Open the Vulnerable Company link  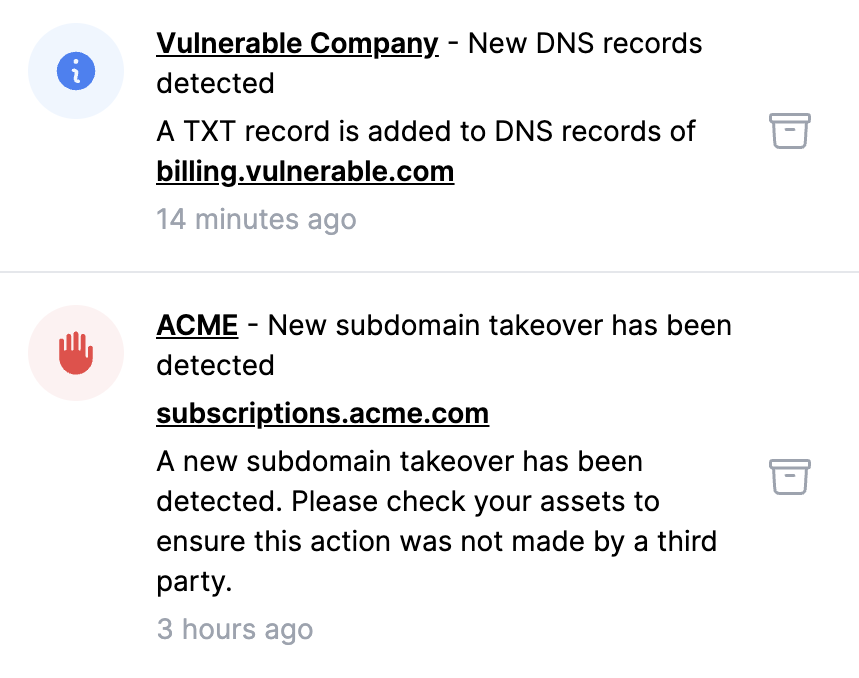tap(296, 43)
